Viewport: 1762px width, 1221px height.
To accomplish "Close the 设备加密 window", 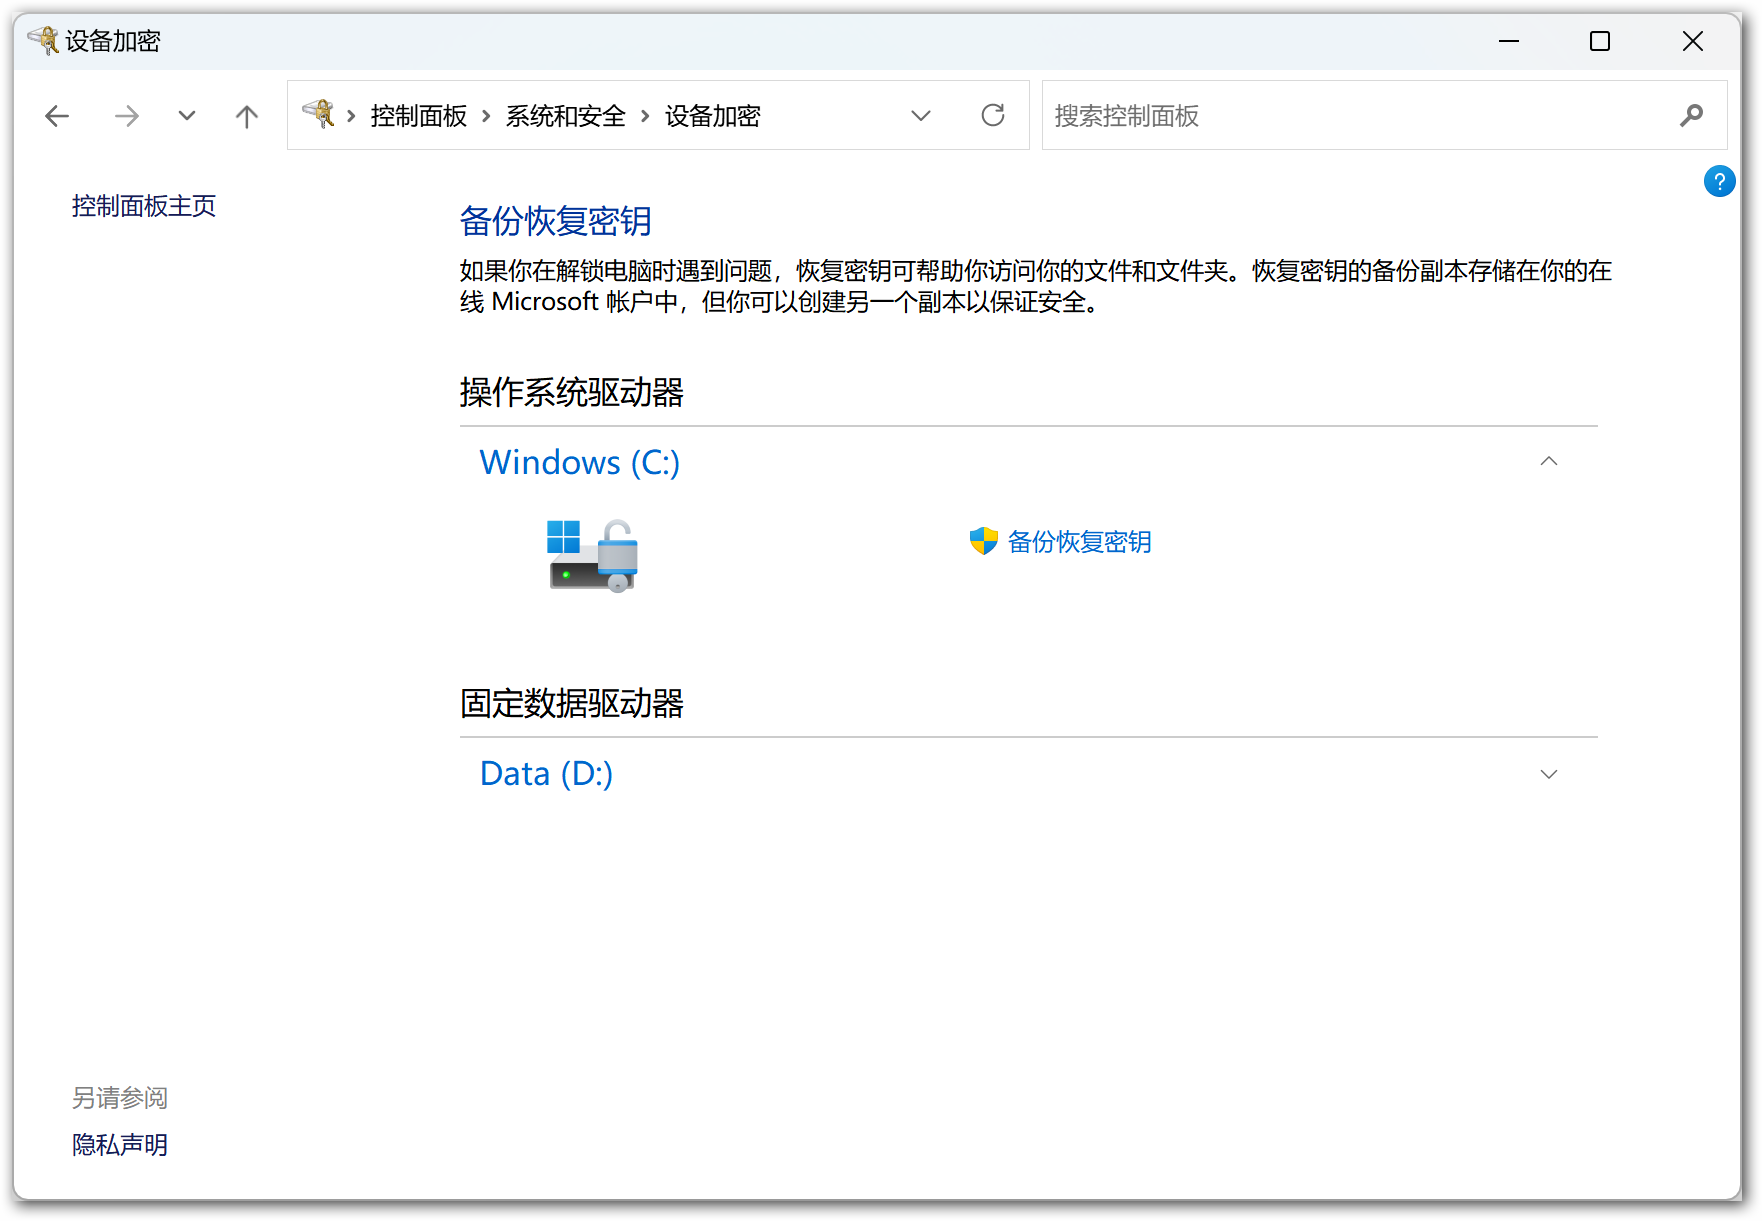I will click(1692, 41).
